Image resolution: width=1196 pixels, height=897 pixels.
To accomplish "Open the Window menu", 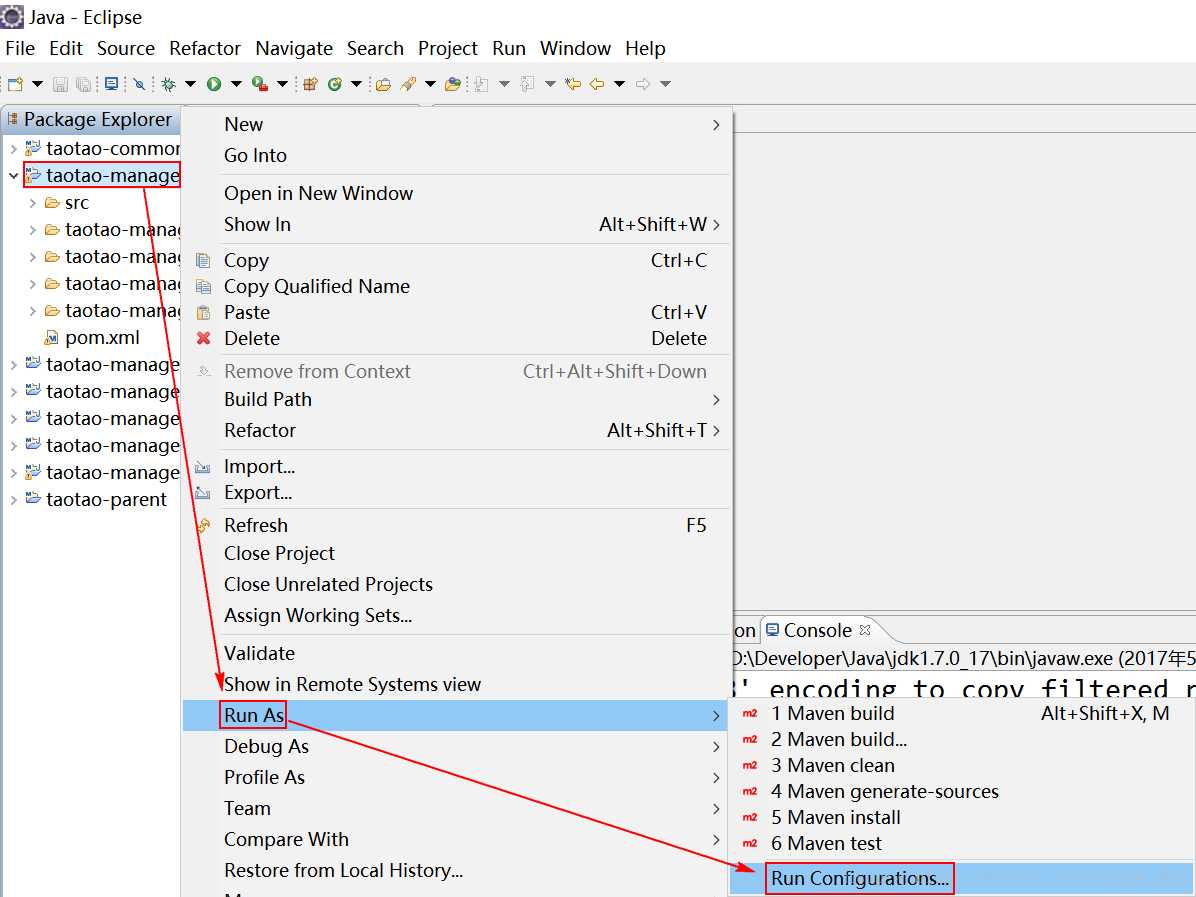I will point(575,48).
